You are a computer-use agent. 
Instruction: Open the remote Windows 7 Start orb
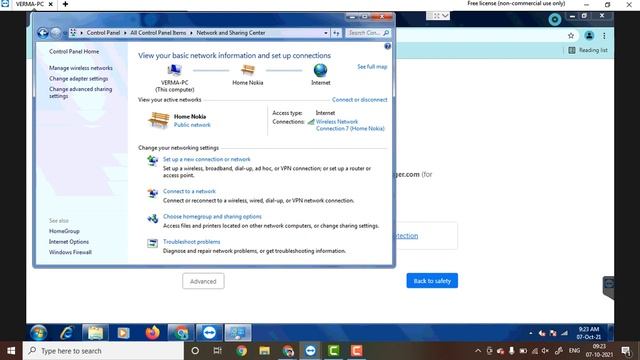point(38,333)
